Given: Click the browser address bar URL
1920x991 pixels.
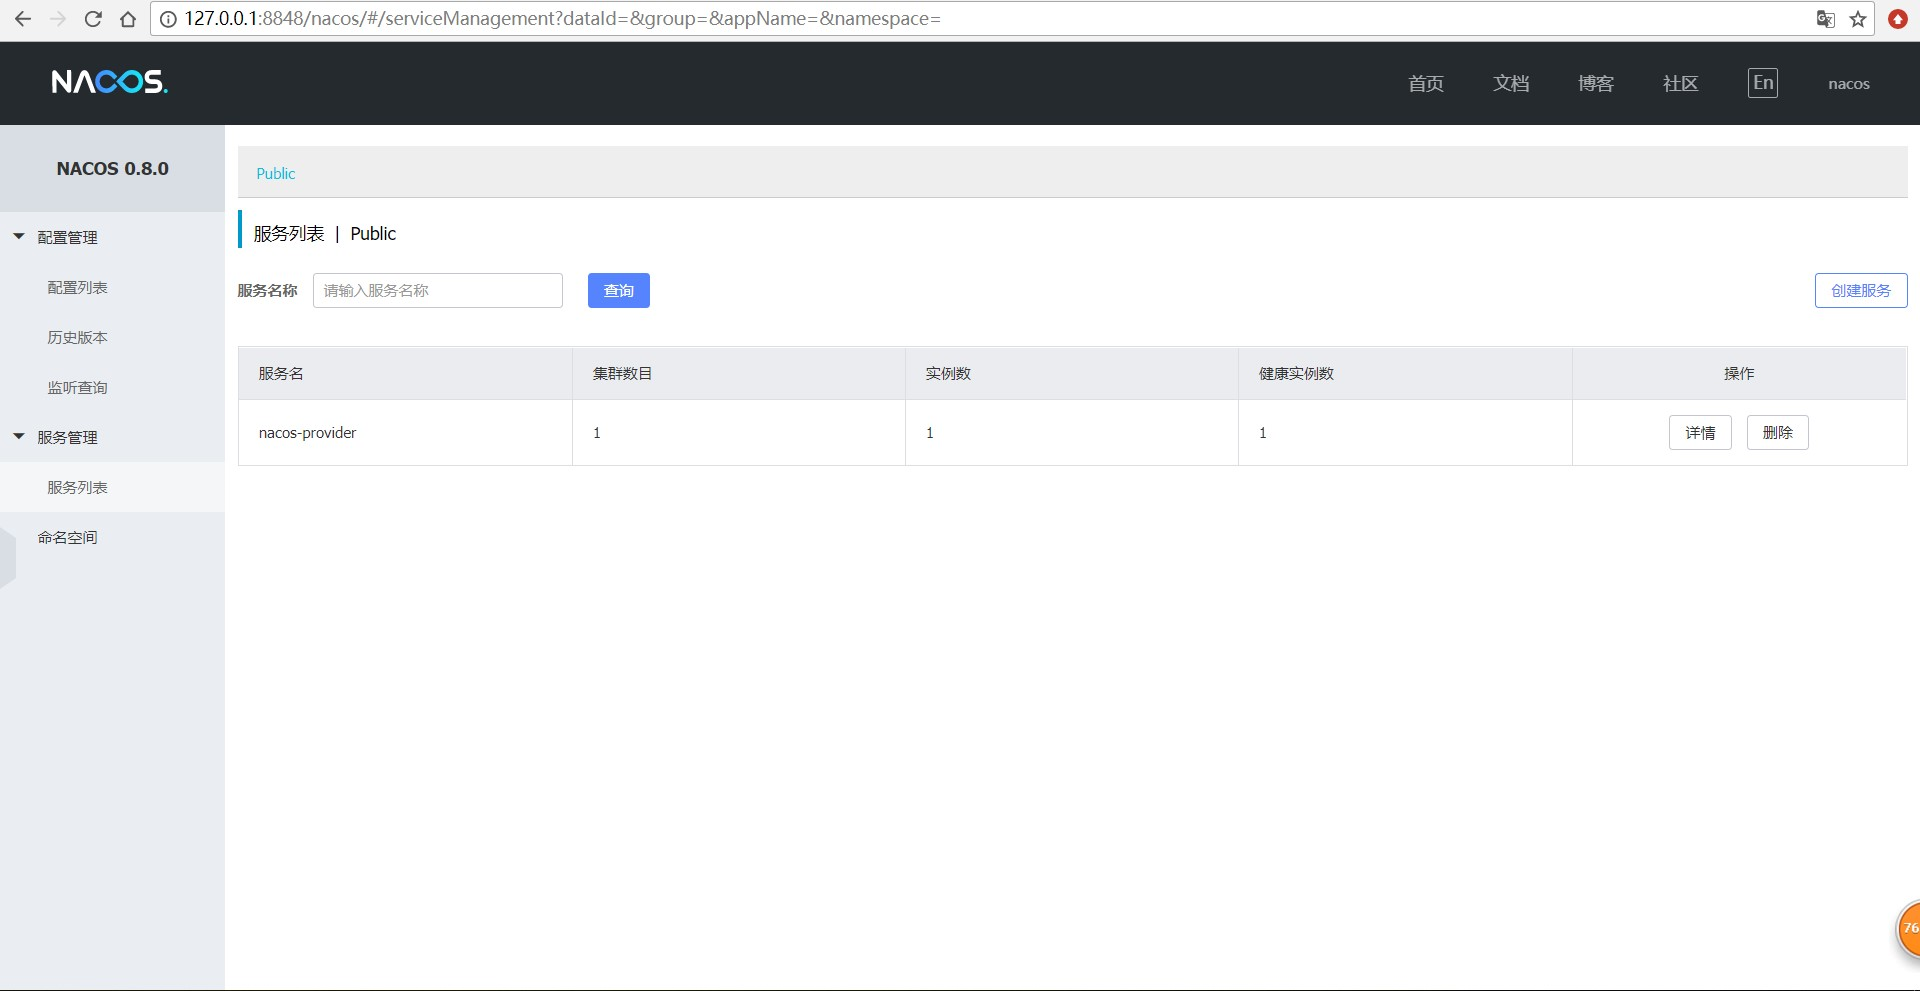Looking at the screenshot, I should 562,19.
